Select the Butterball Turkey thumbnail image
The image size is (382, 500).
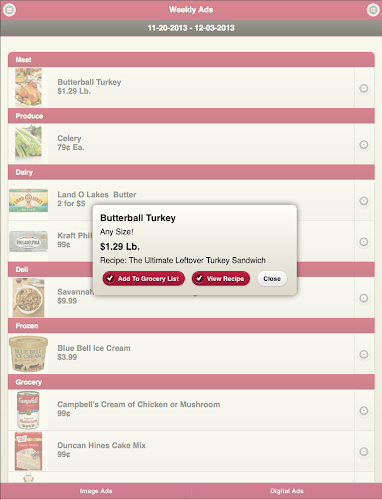[x=29, y=87]
